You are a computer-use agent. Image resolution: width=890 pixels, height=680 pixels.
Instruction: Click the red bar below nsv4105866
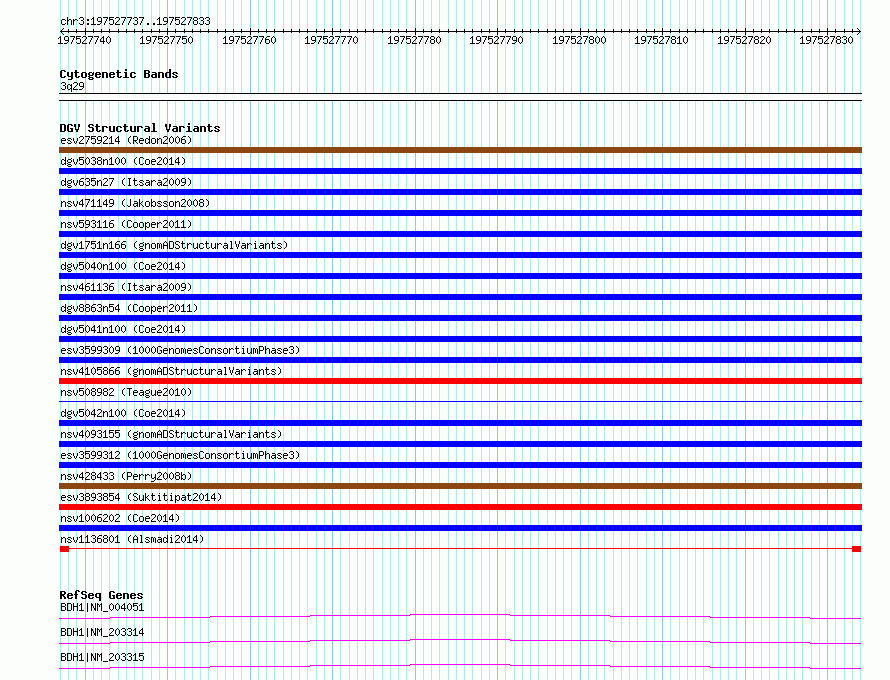coord(460,381)
